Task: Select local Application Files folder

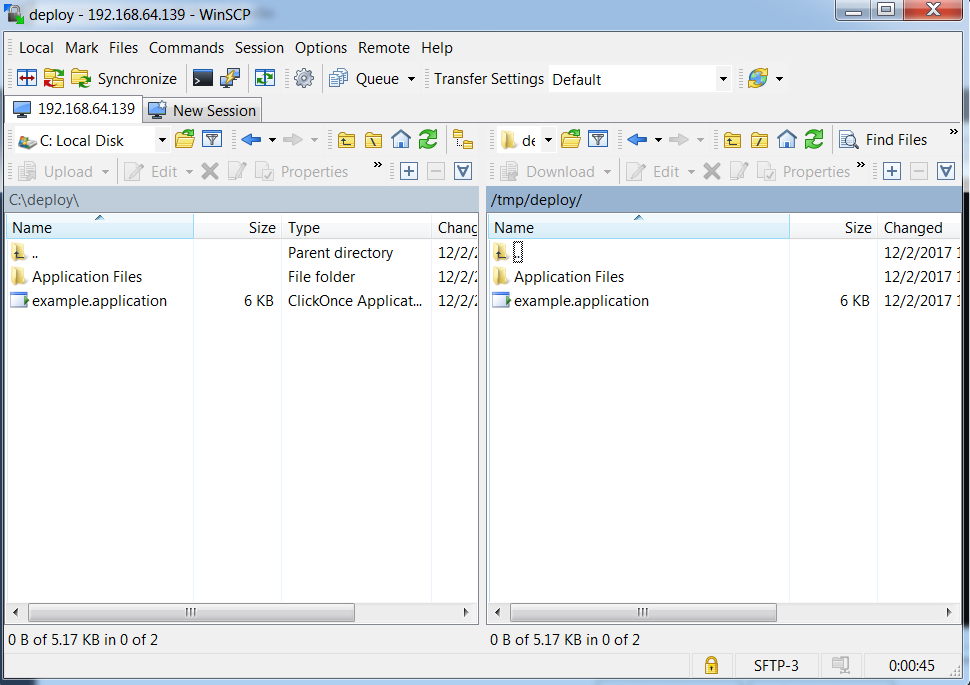Action: click(87, 277)
